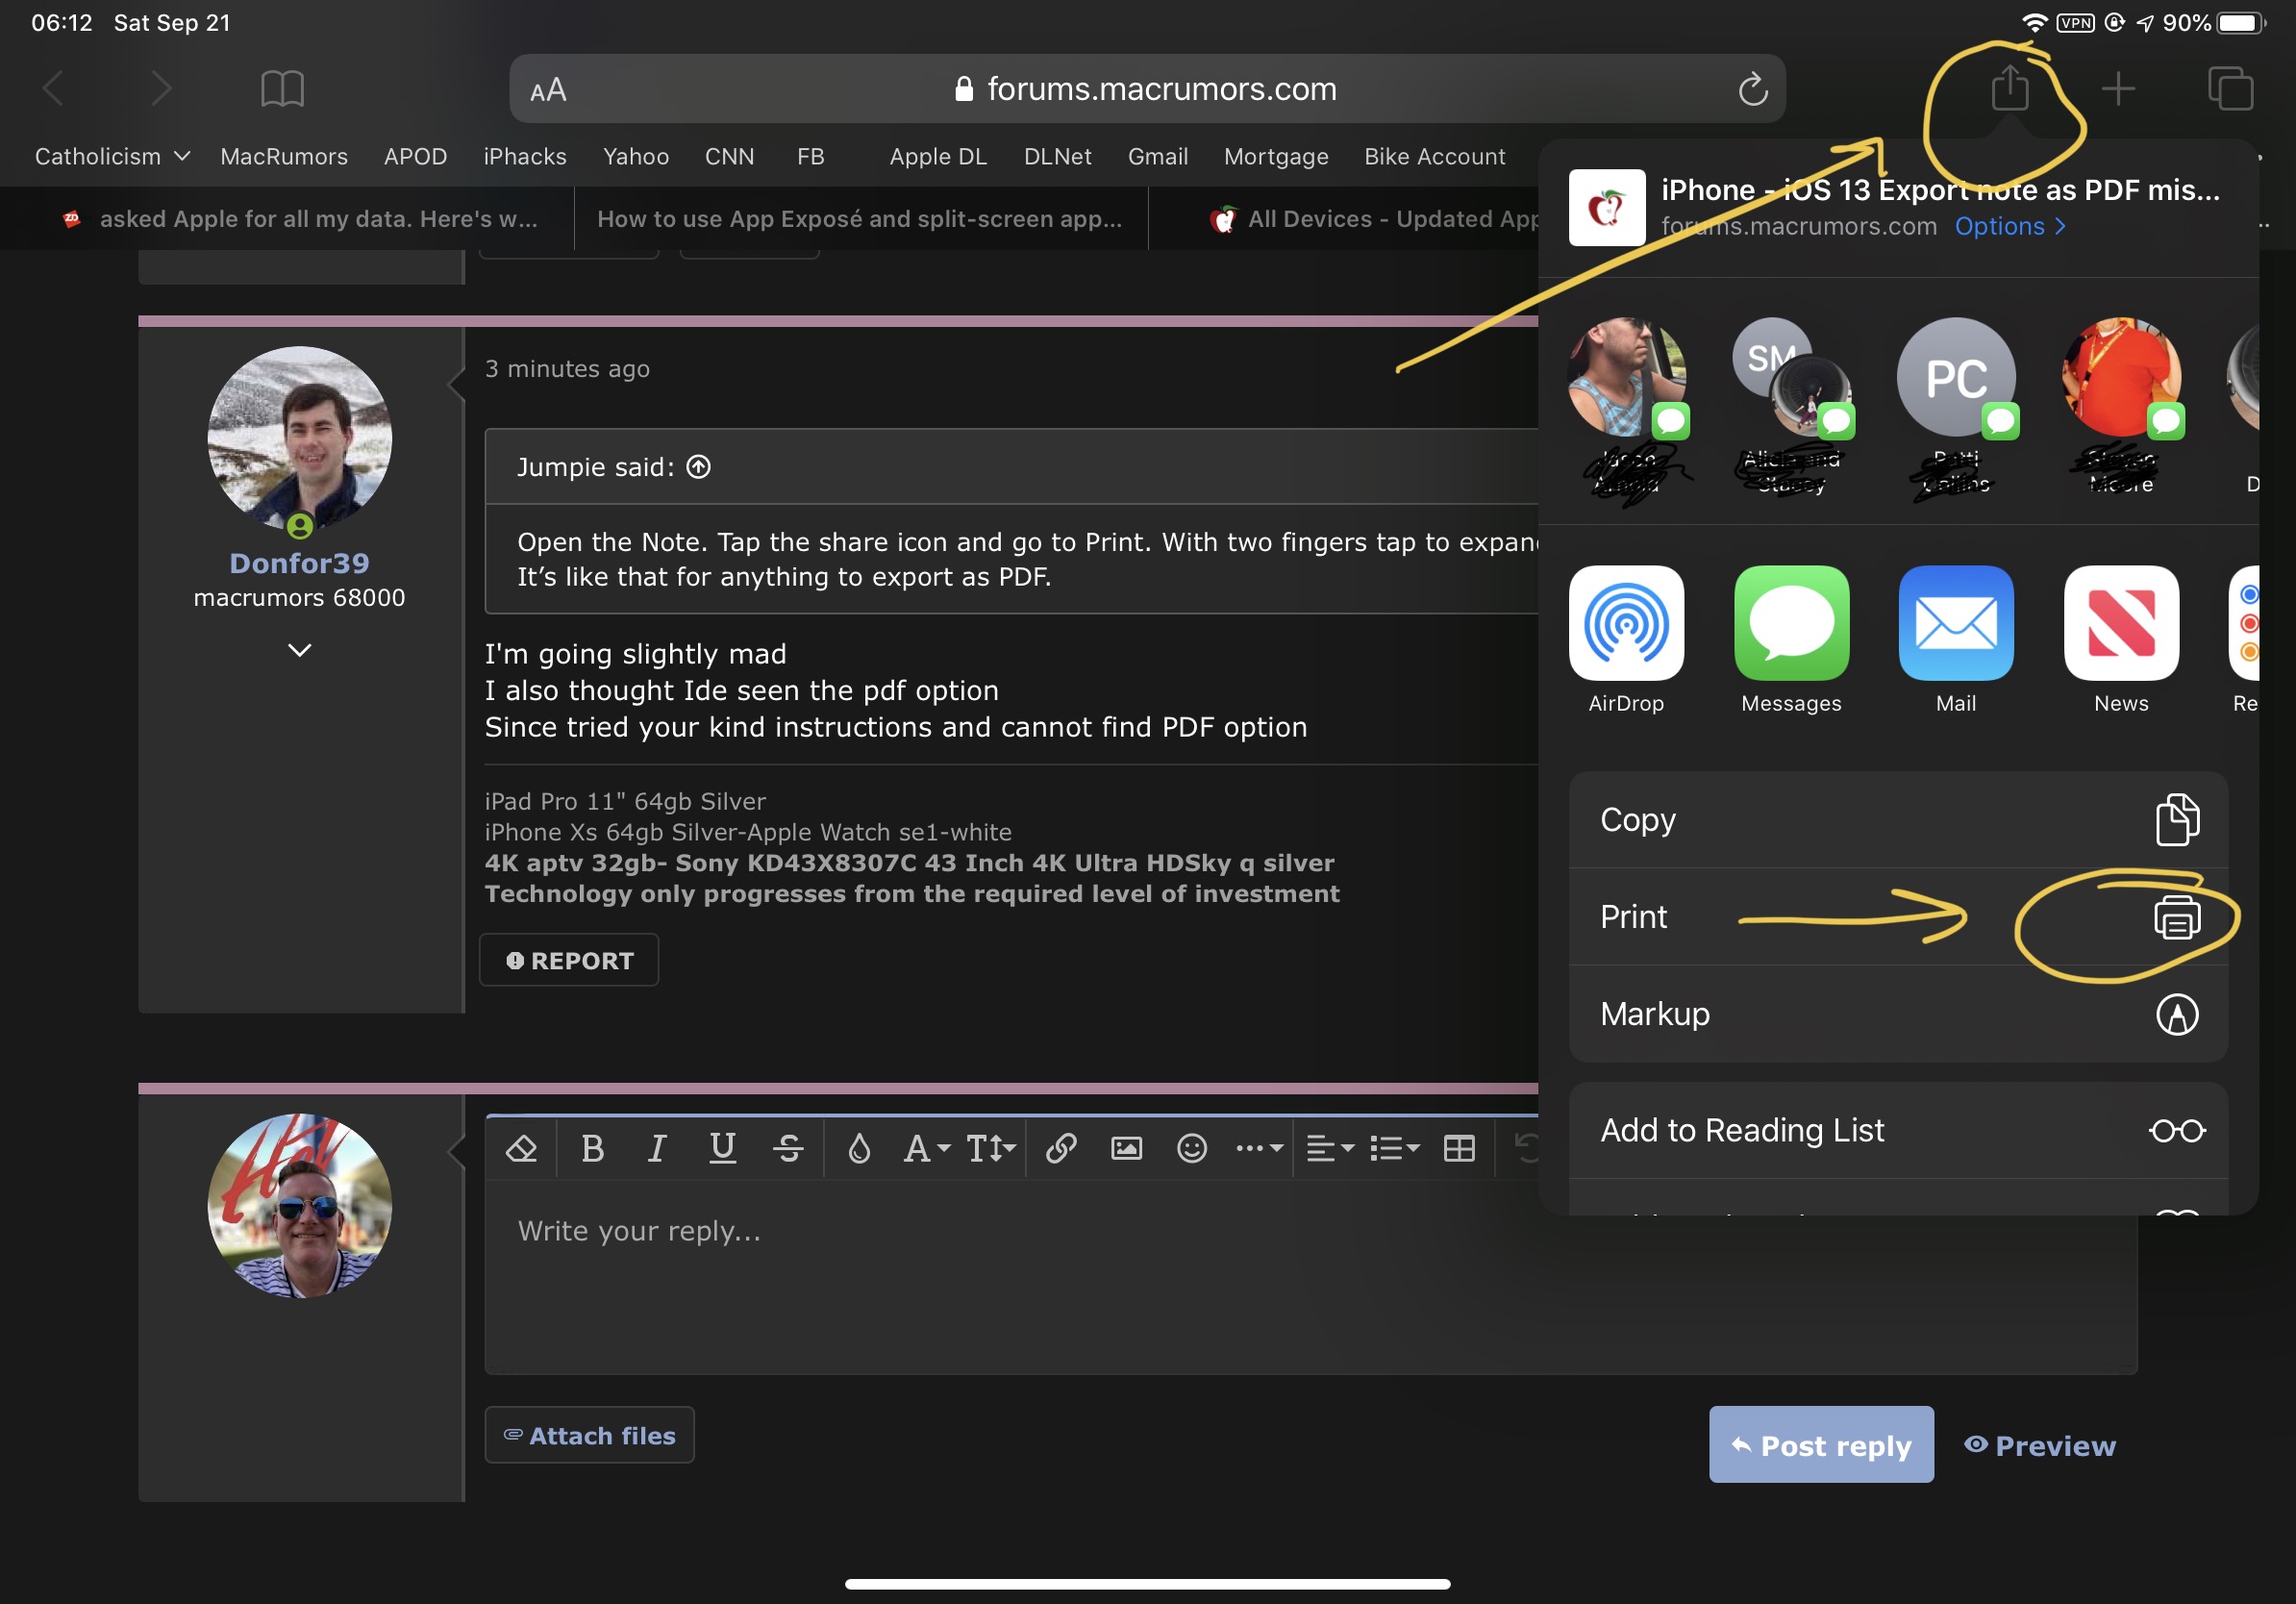The image size is (2296, 1604).
Task: Toggle bold formatting
Action: (x=592, y=1148)
